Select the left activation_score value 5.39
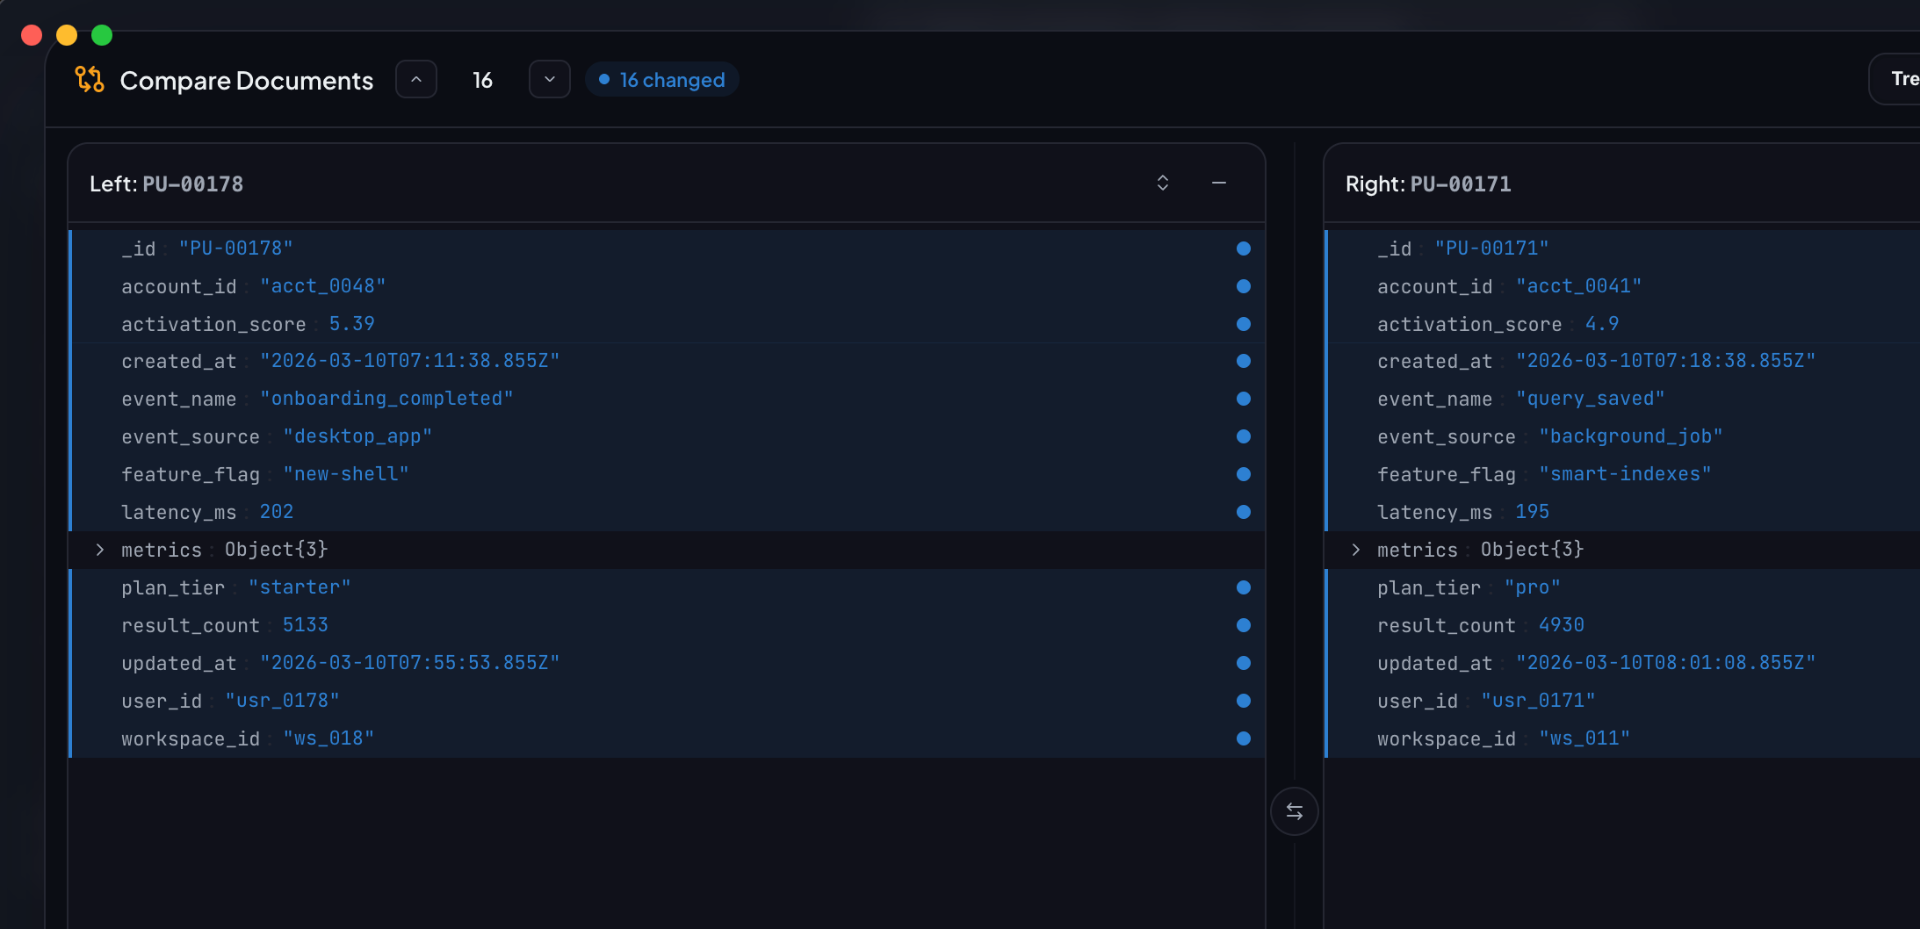The width and height of the screenshot is (1920, 929). (352, 324)
